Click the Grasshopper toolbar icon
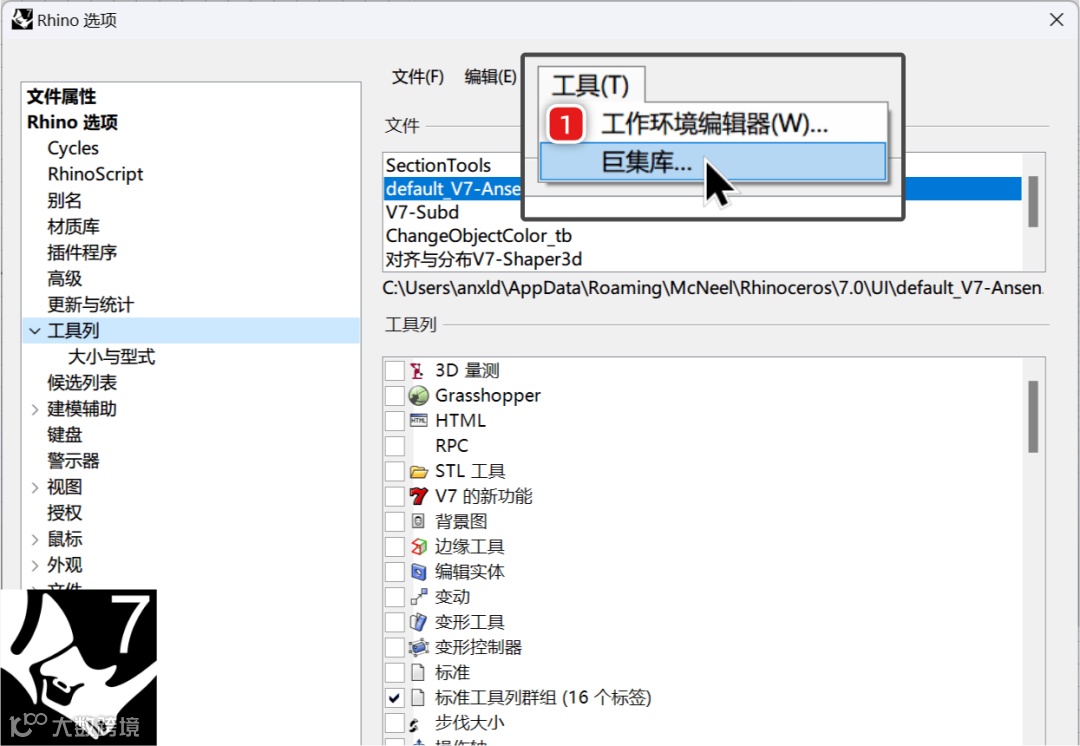Image resolution: width=1080 pixels, height=746 pixels. [418, 395]
